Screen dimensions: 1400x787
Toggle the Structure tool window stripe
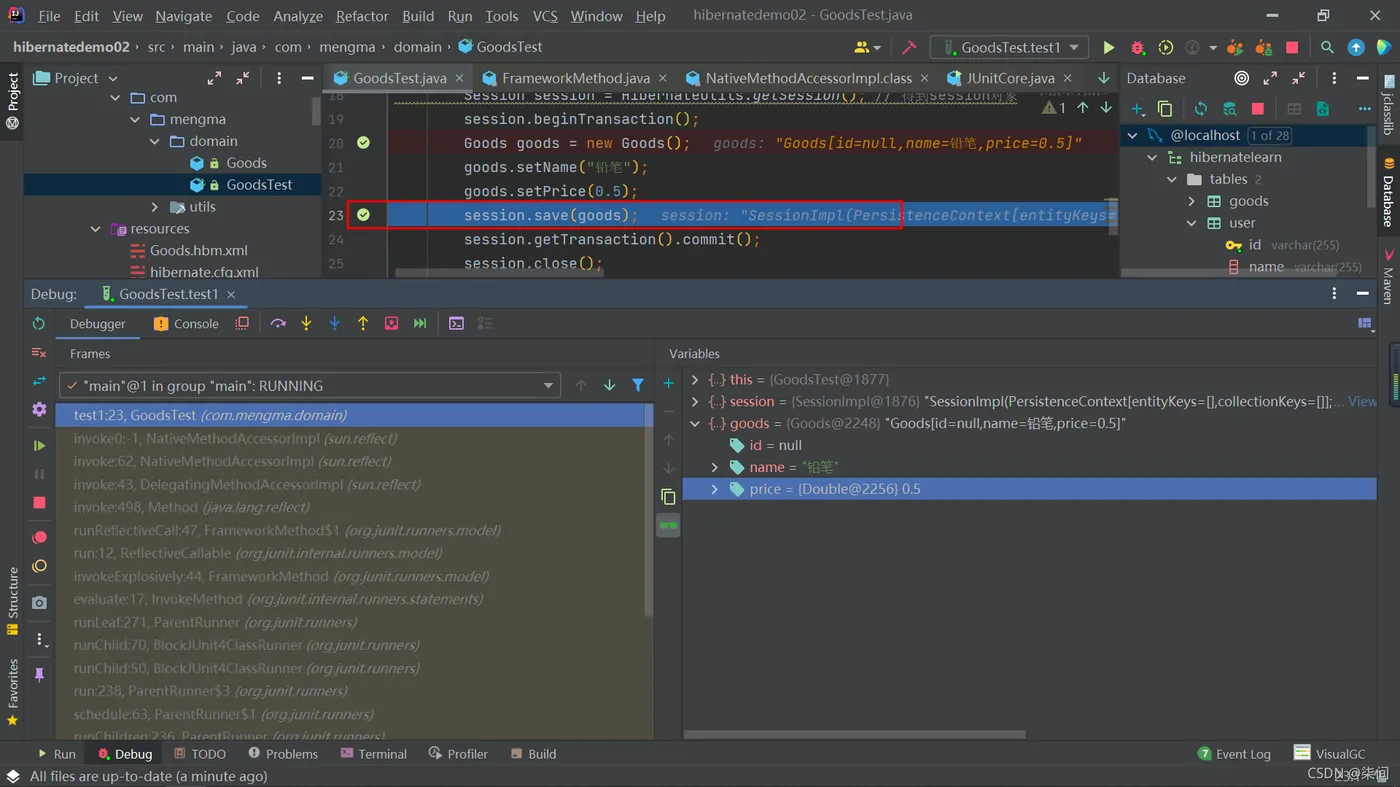click(13, 600)
